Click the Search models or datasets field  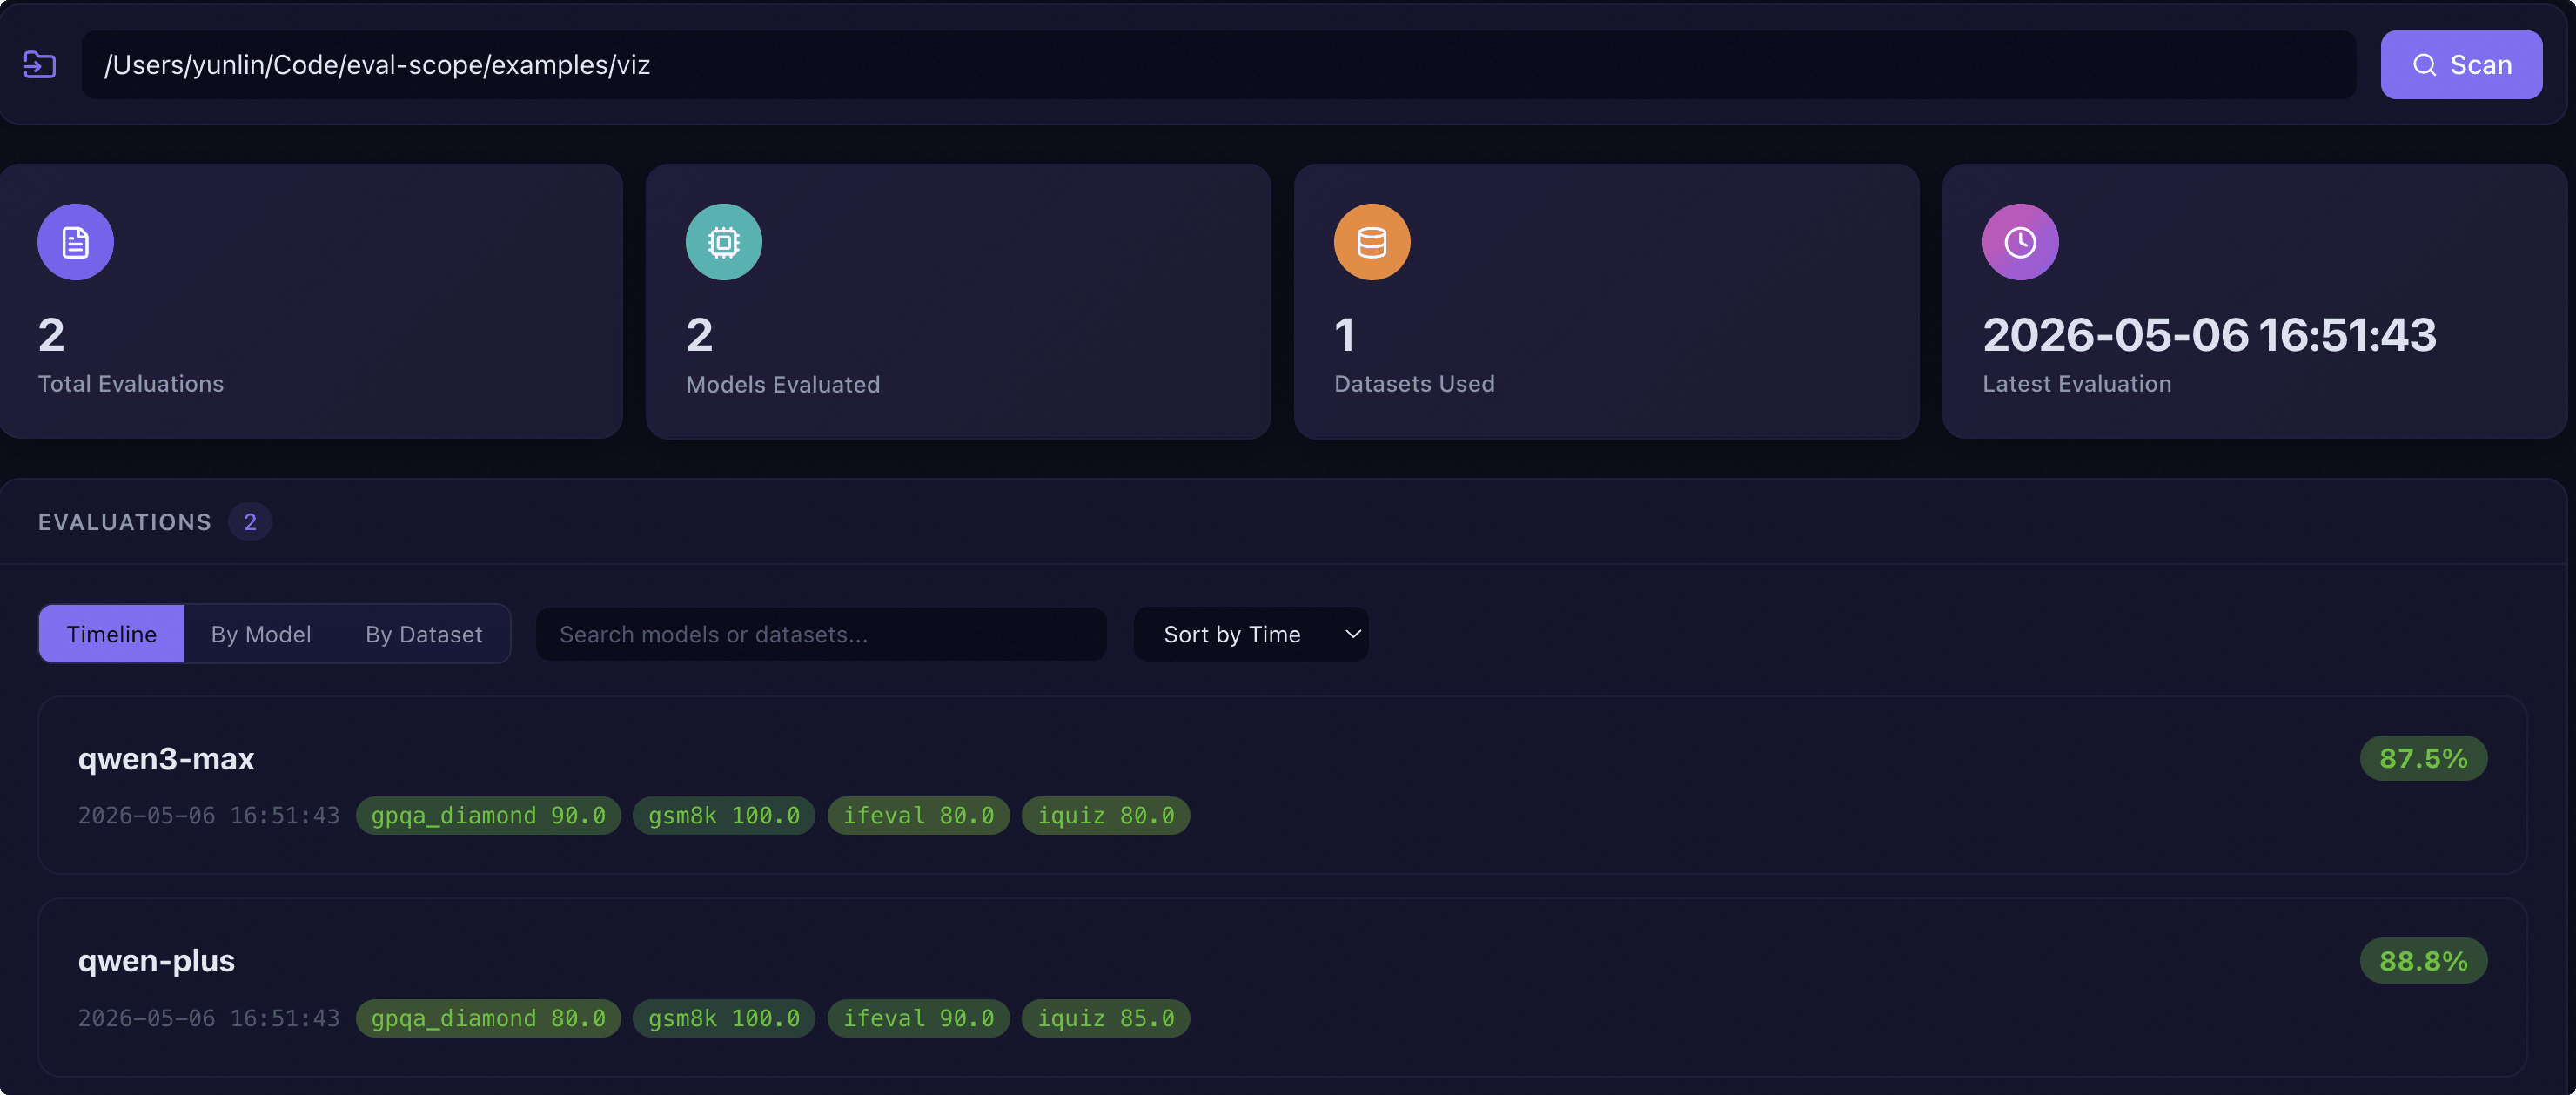pyautogui.click(x=821, y=634)
